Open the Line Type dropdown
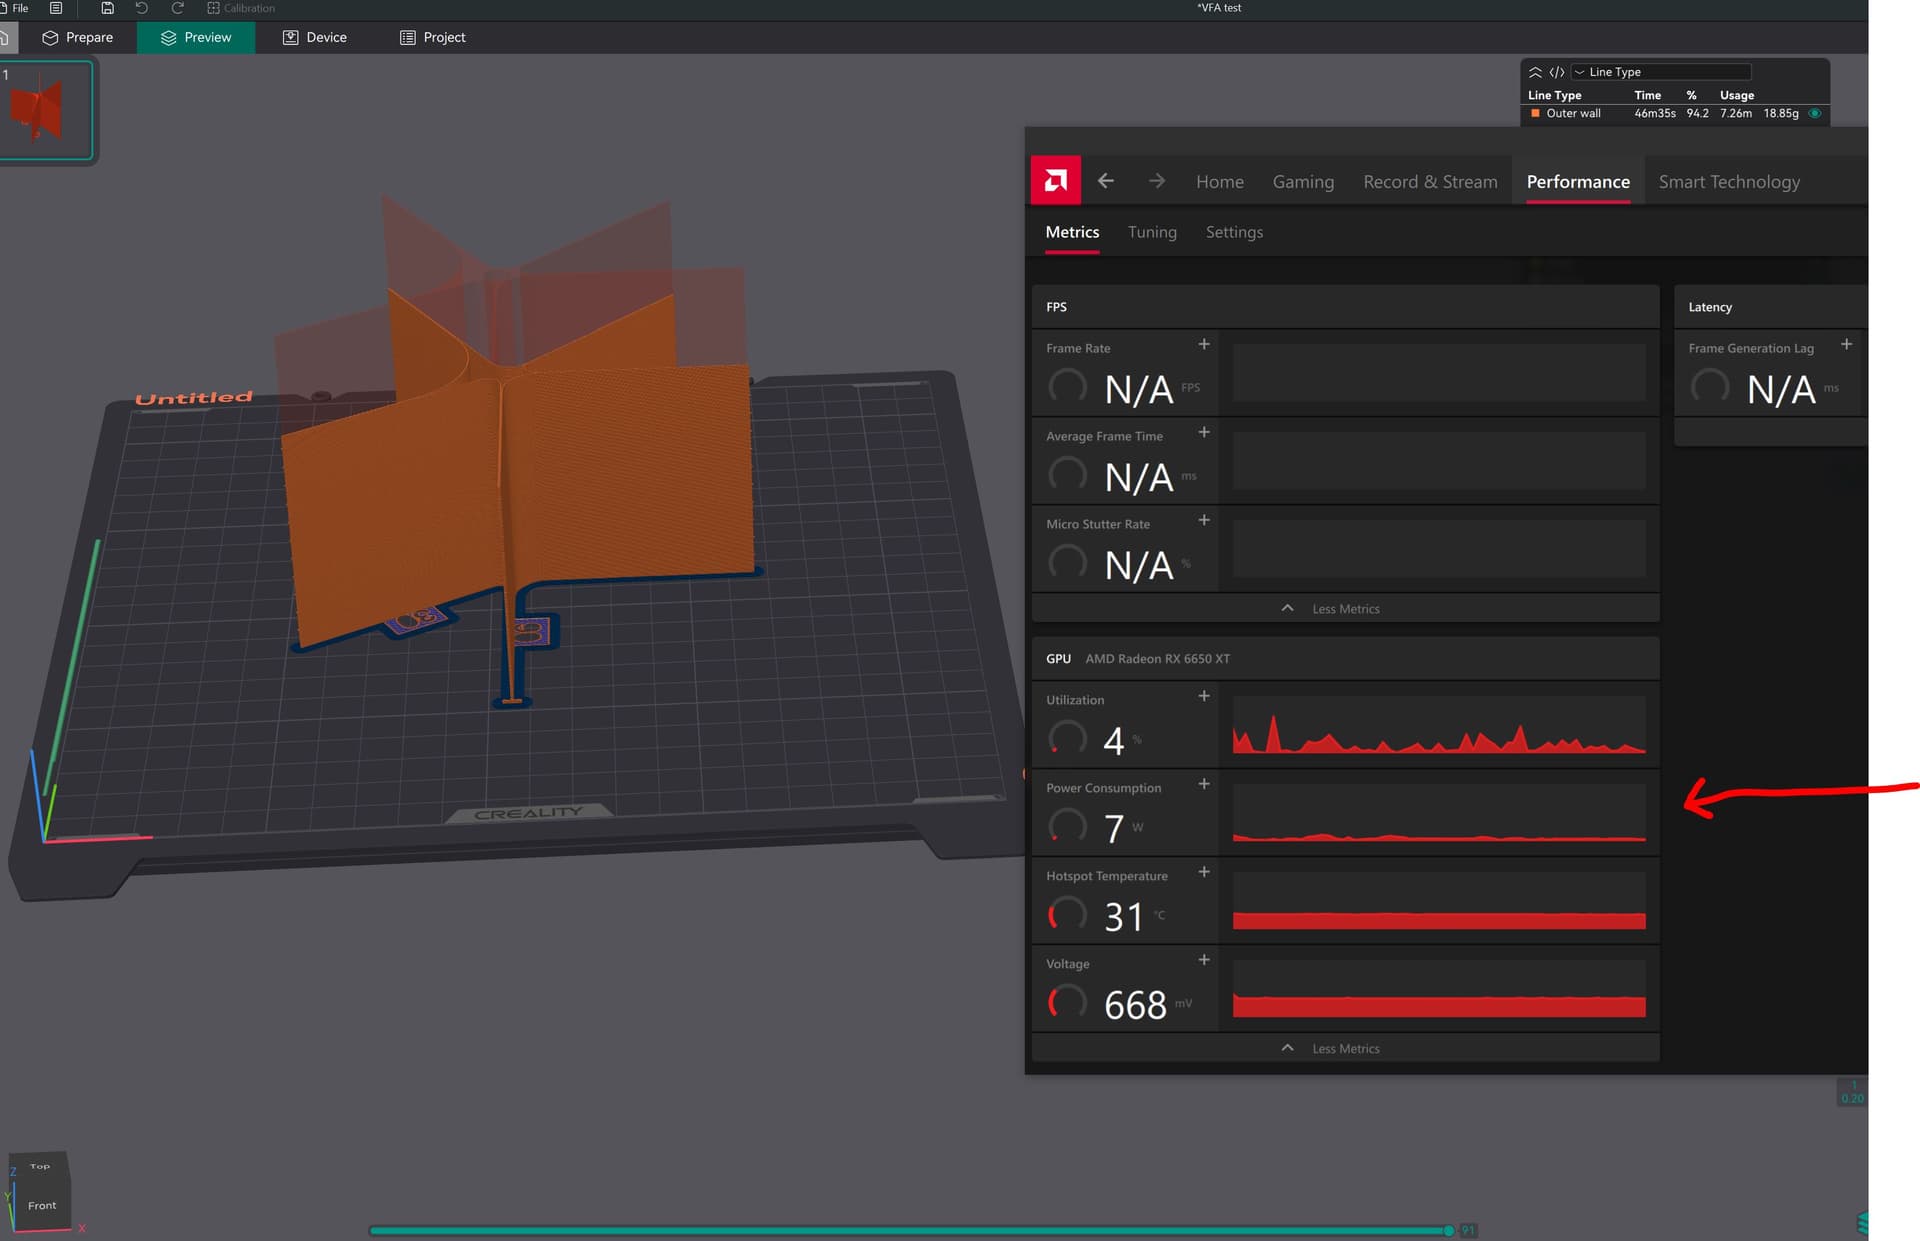Screen dimensions: 1920x1241 point(1661,72)
